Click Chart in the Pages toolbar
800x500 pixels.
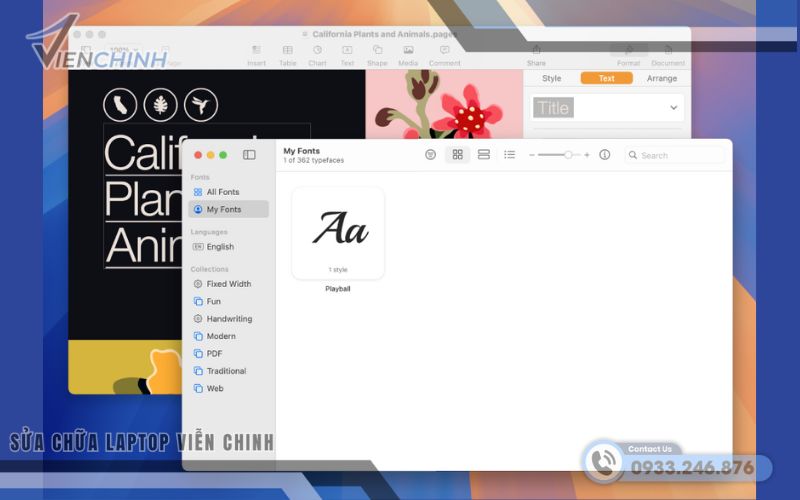tap(317, 56)
